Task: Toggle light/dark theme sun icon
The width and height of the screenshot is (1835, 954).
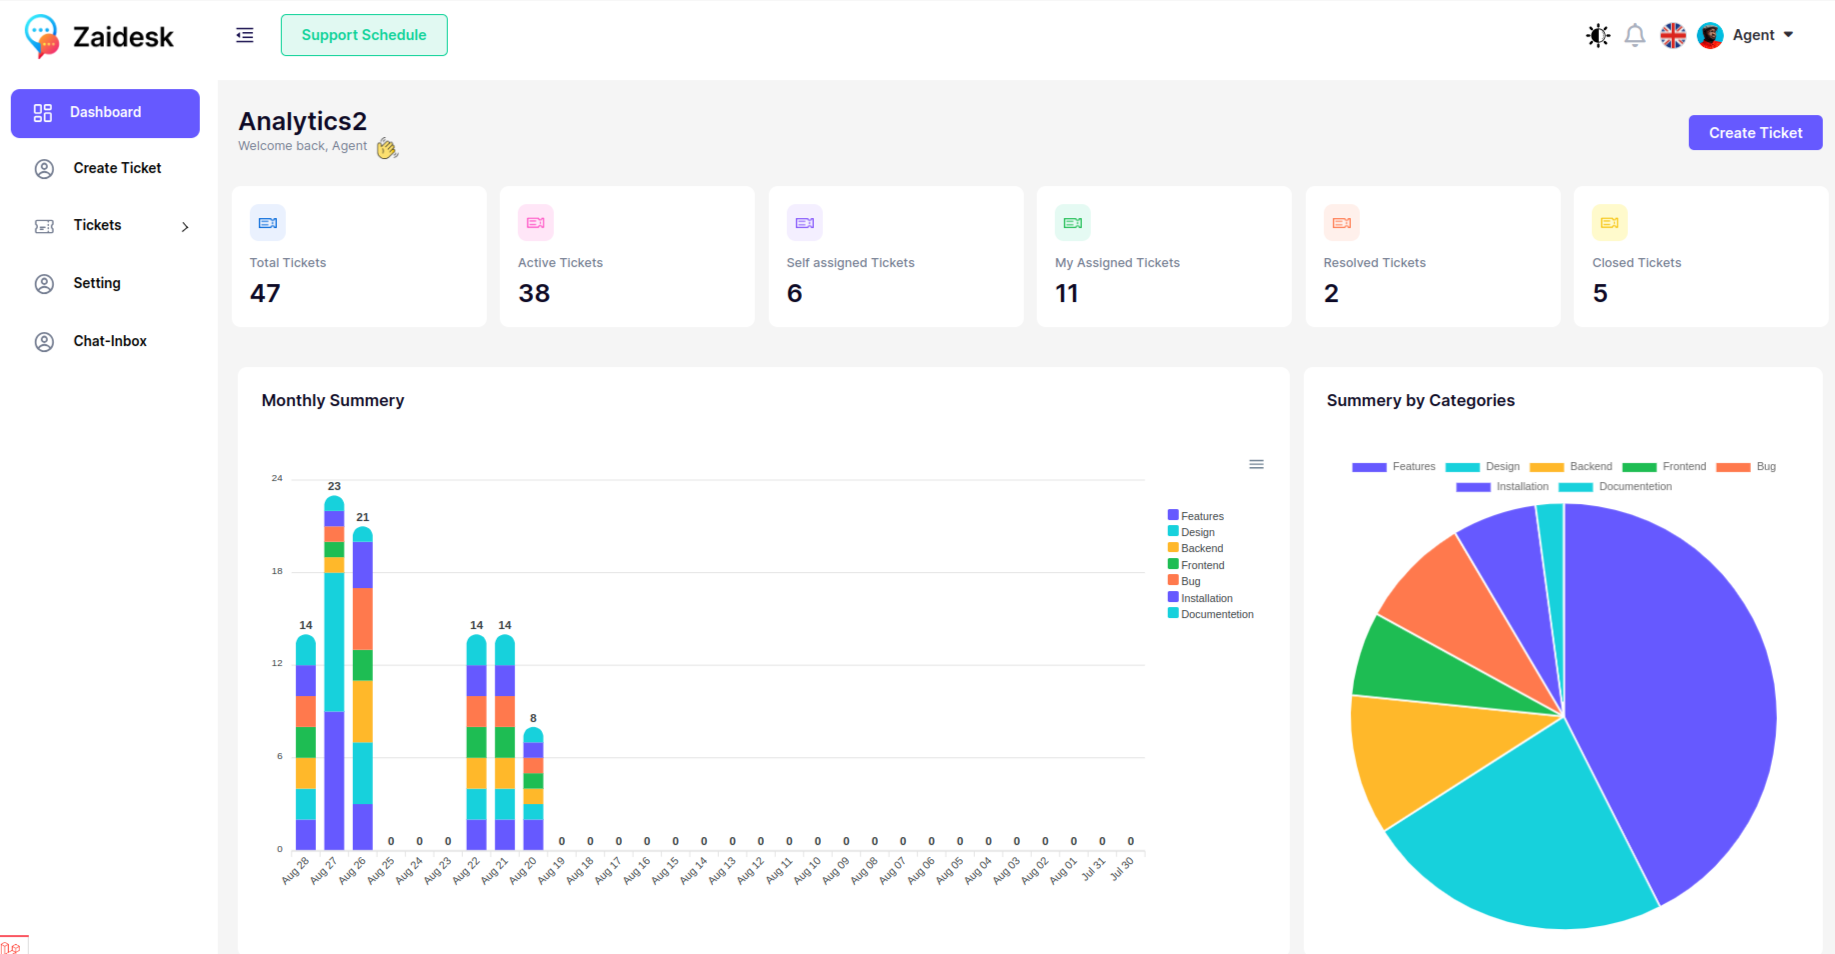Action: [1598, 36]
